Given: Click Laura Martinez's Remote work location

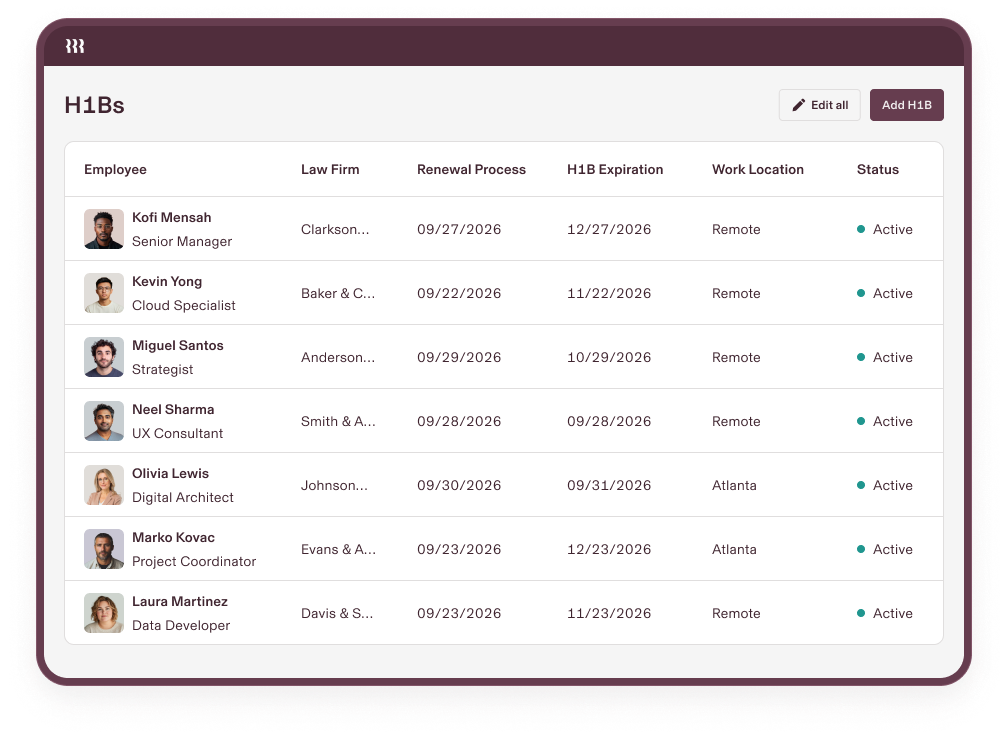Looking at the screenshot, I should pos(736,613).
